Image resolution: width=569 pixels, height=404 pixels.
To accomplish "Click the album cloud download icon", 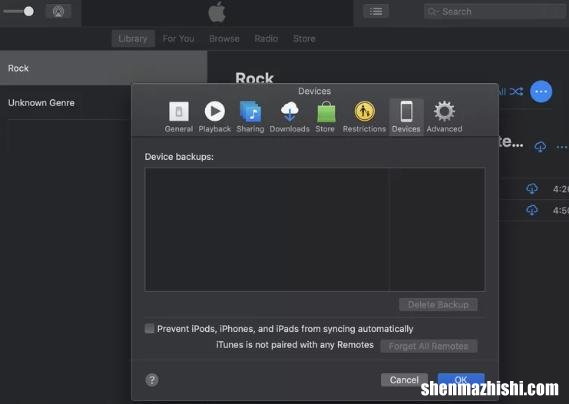I will [540, 147].
